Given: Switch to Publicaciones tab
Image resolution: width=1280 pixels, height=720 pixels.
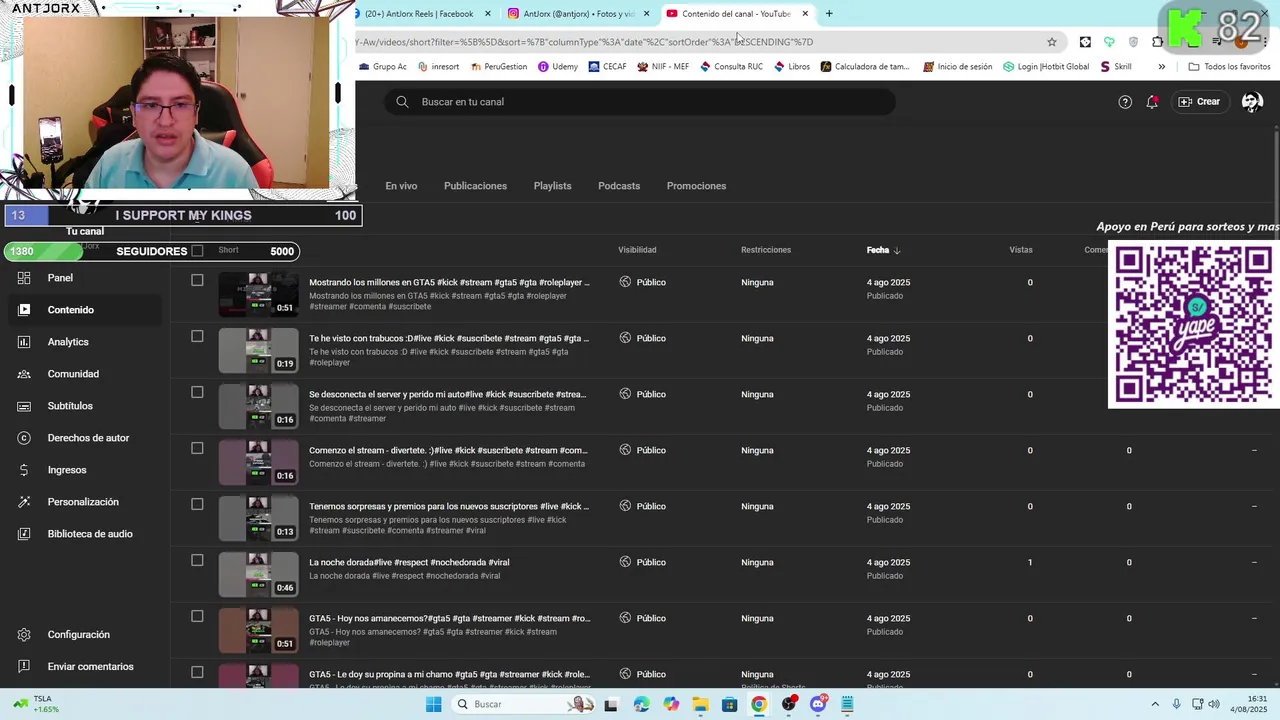Looking at the screenshot, I should 475,186.
